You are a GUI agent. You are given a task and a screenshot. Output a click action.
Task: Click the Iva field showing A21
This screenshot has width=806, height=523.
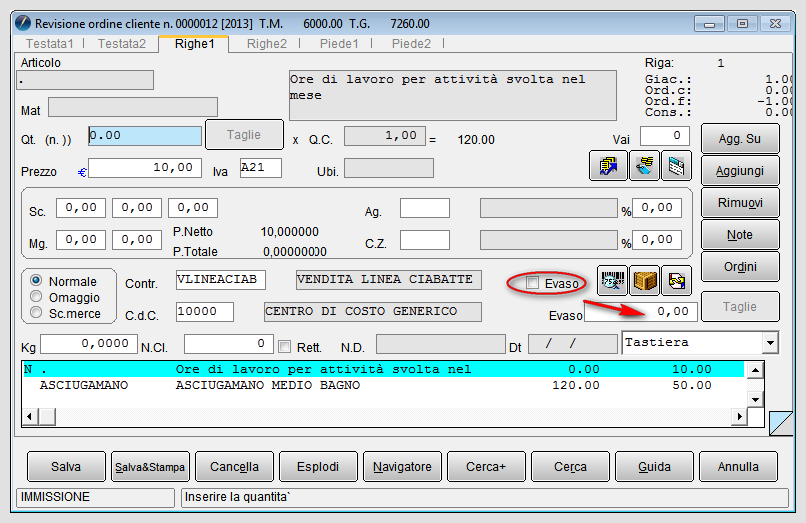point(261,168)
